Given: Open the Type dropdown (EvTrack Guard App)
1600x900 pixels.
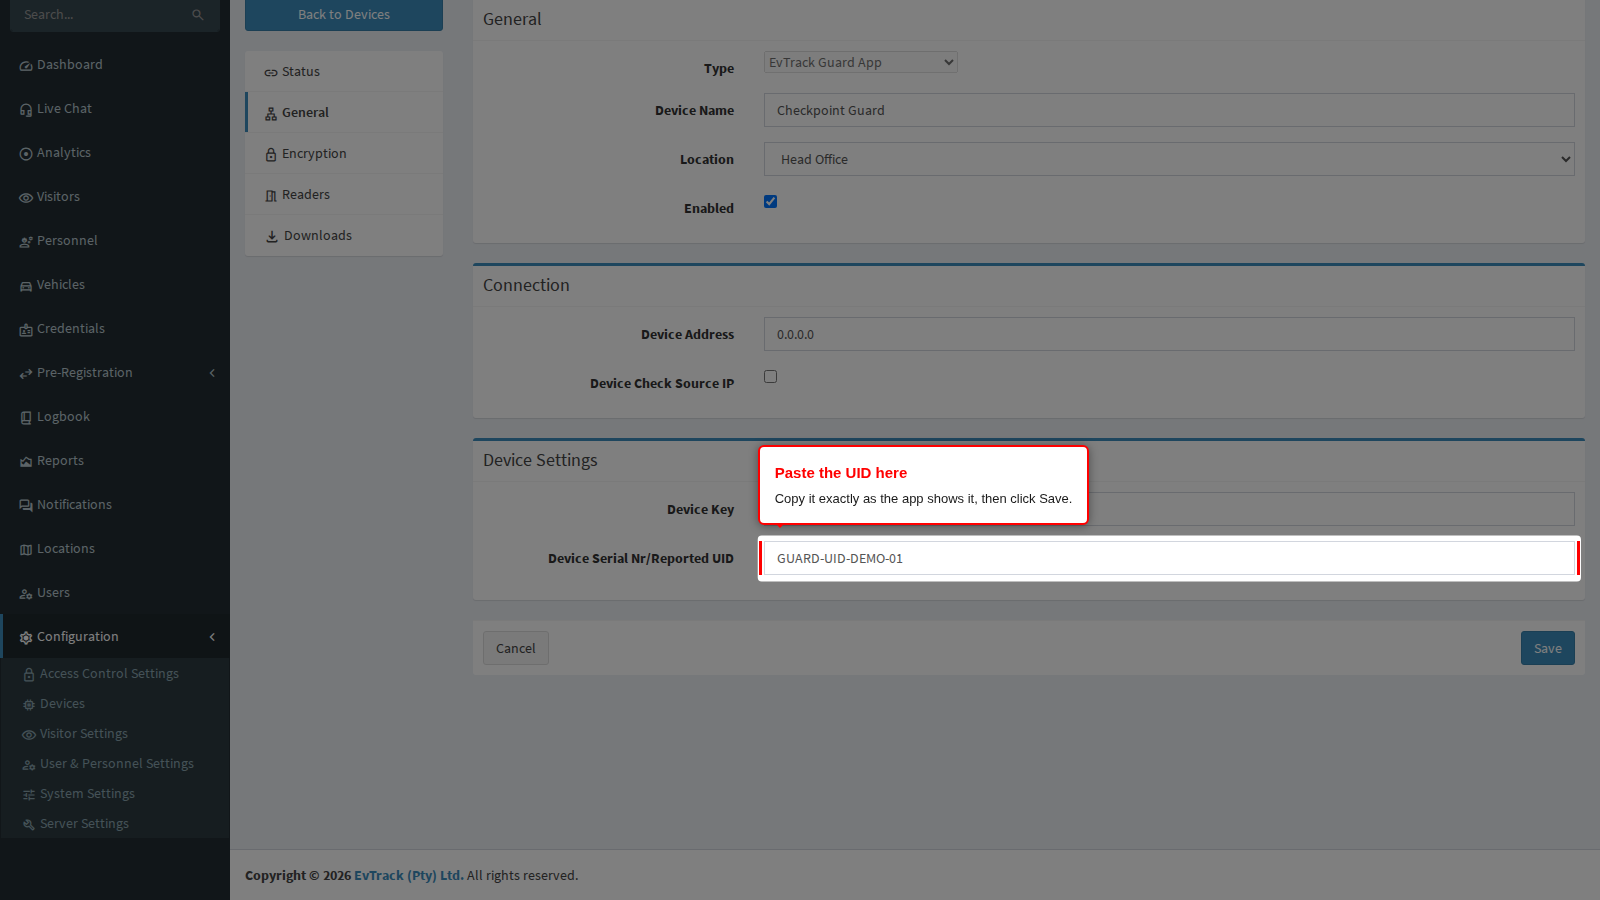Looking at the screenshot, I should click(861, 62).
